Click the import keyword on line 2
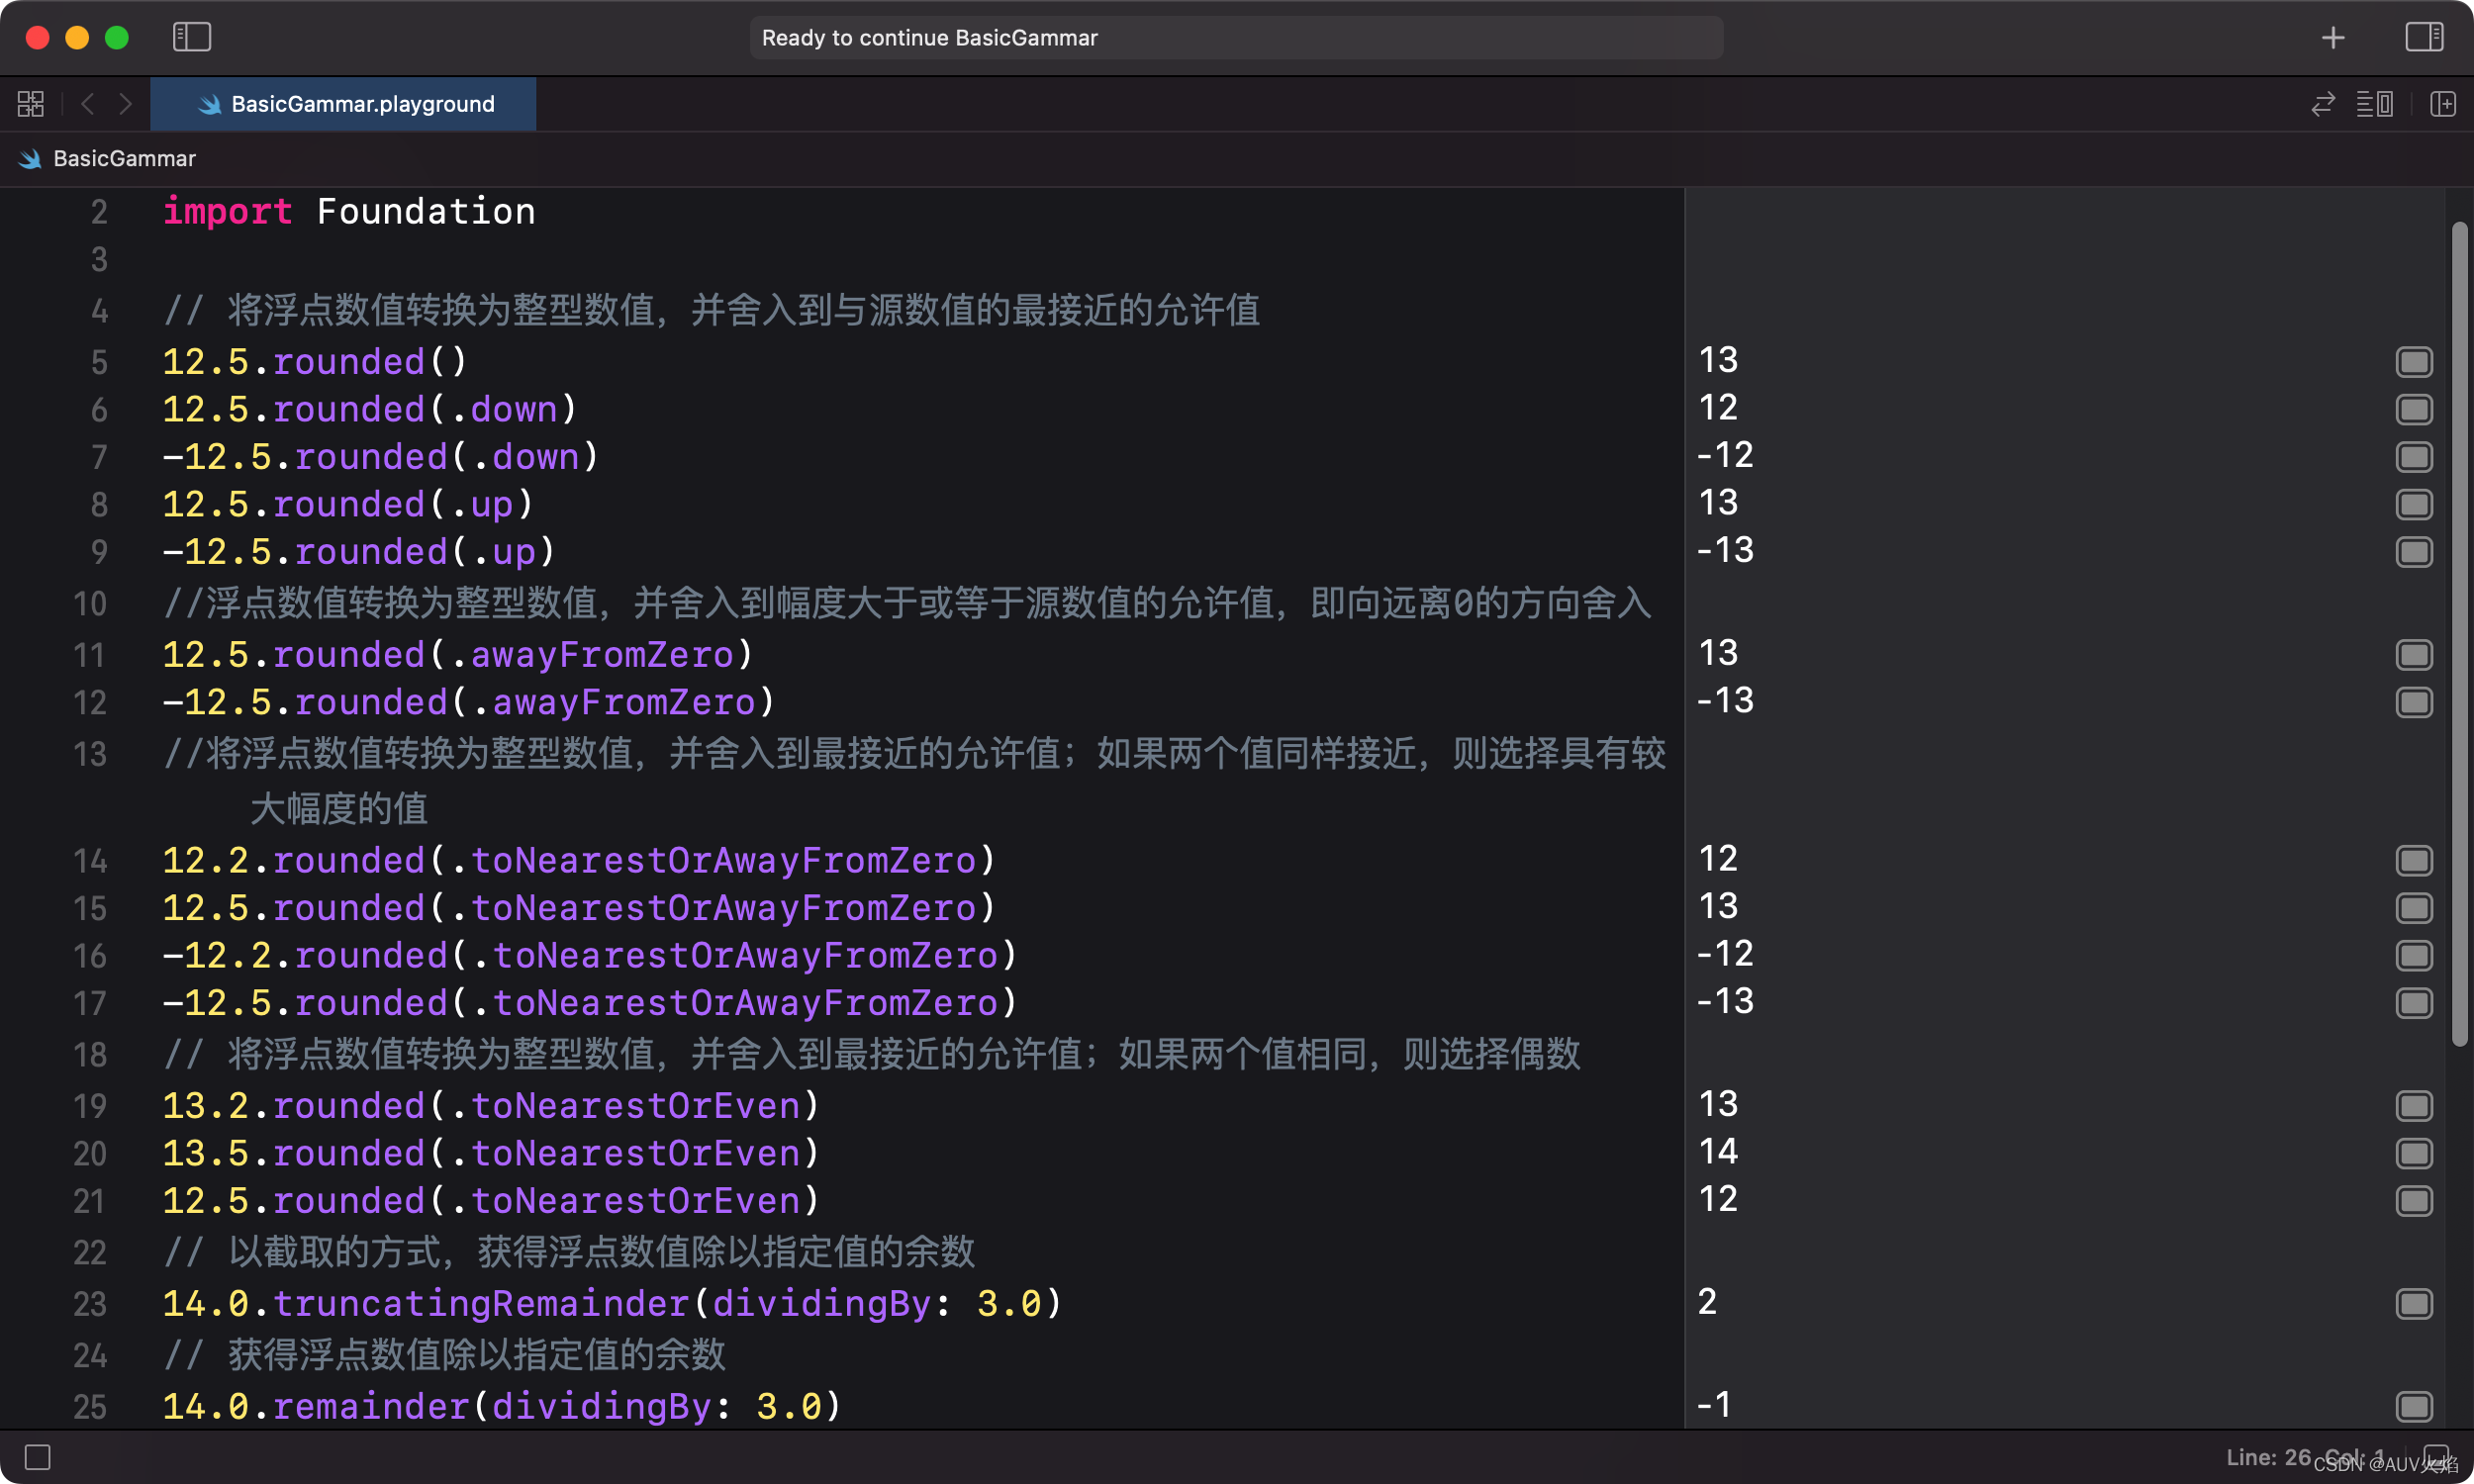 coord(227,211)
